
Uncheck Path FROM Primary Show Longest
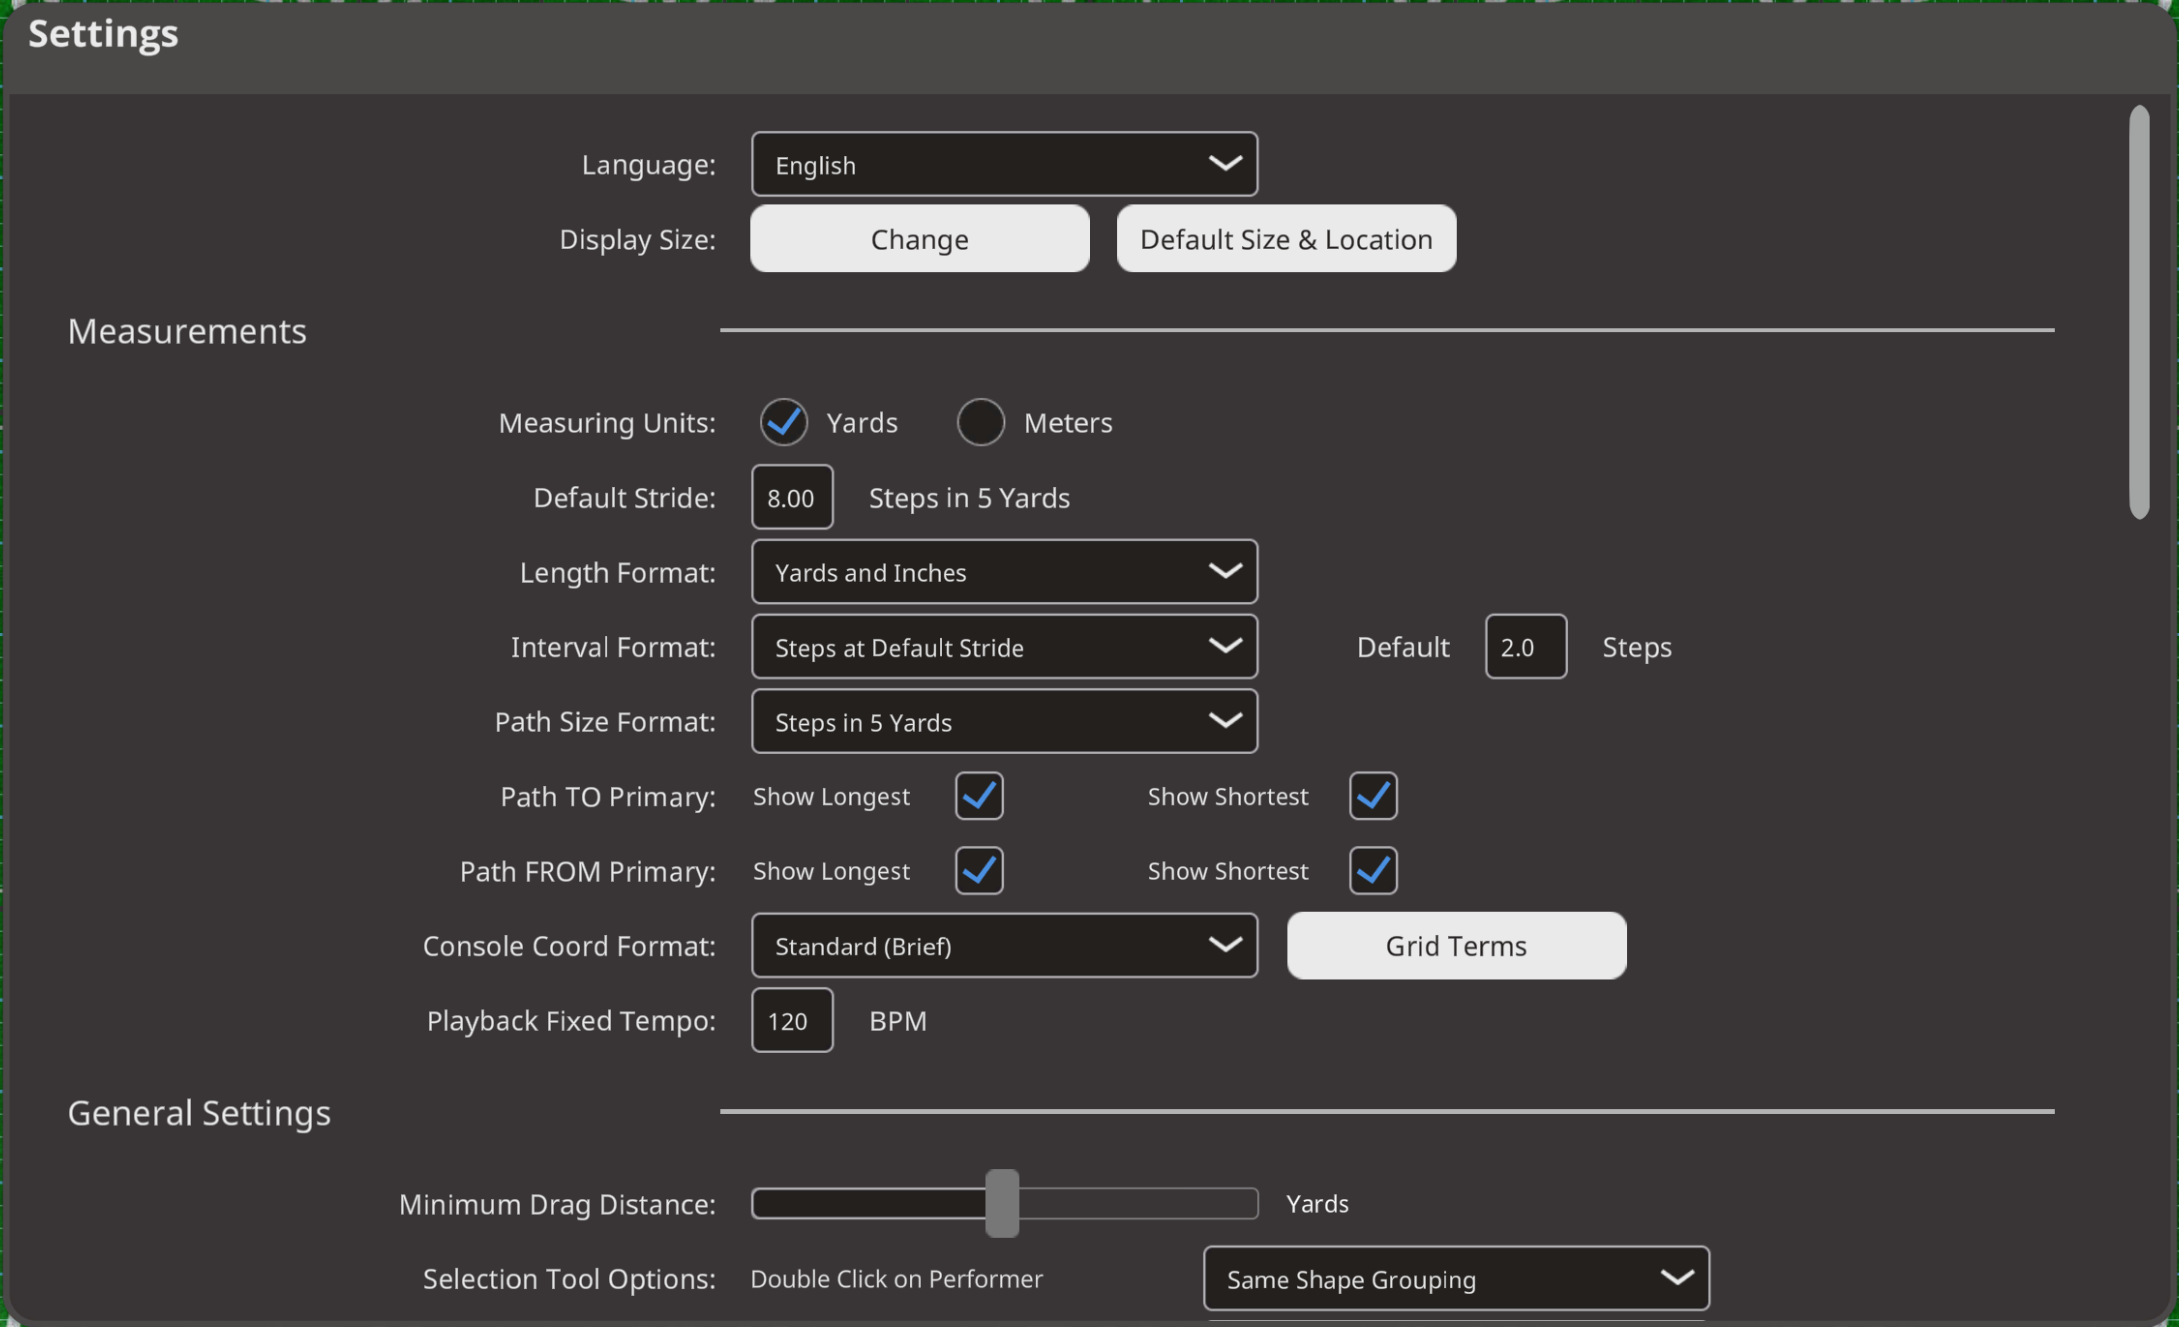click(x=978, y=871)
